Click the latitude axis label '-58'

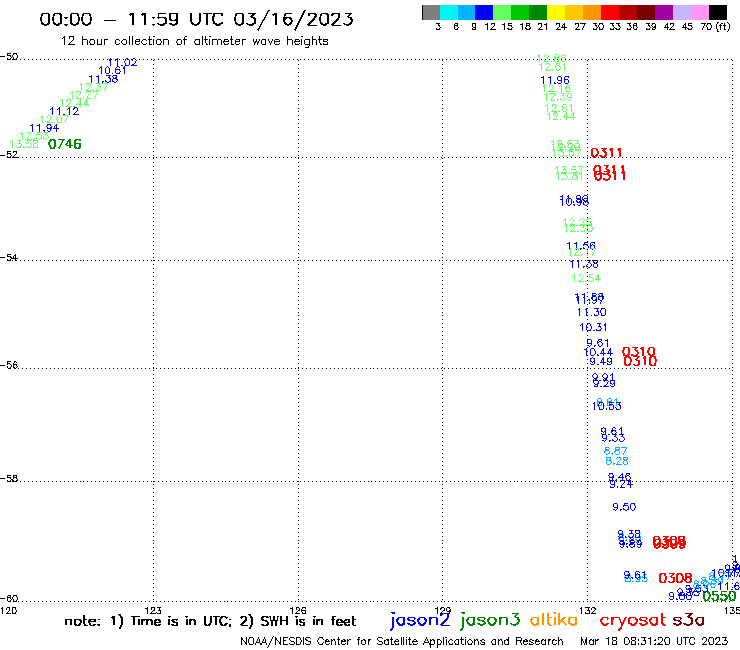coord(9,479)
